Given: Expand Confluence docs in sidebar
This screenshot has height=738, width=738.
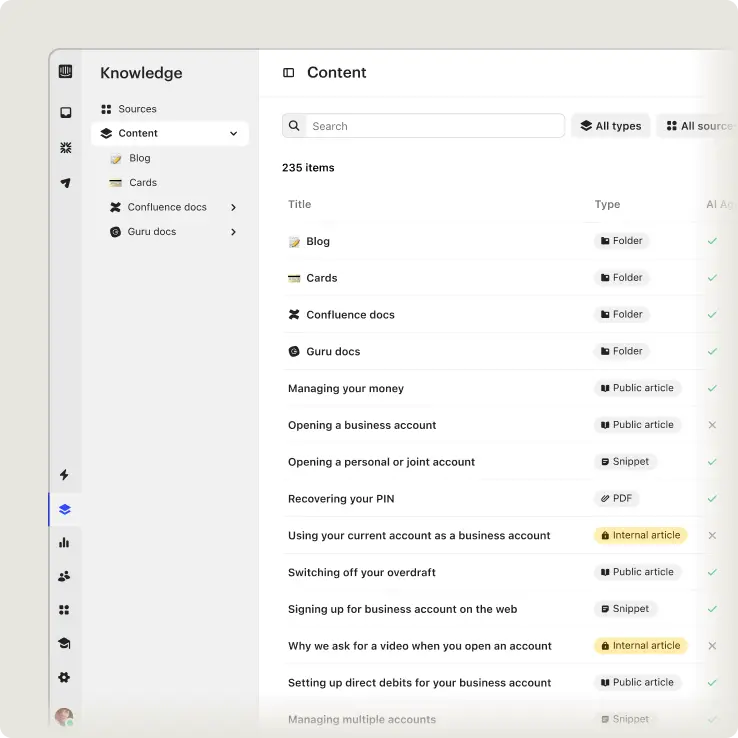Looking at the screenshot, I should (234, 207).
